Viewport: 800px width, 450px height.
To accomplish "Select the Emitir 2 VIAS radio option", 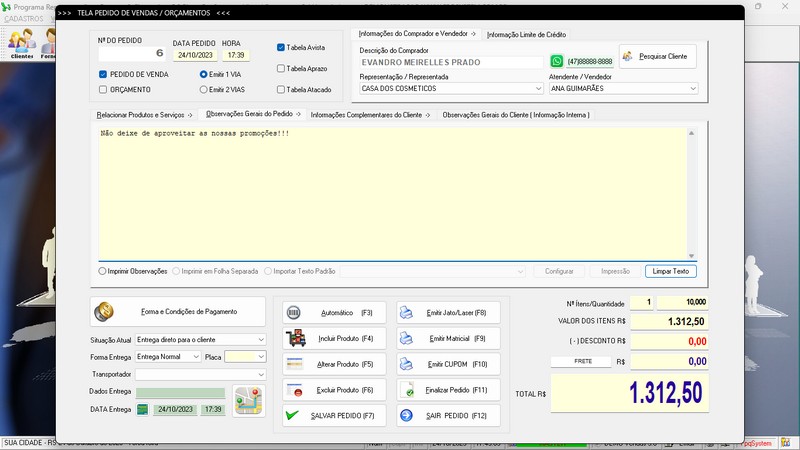I will (x=204, y=90).
